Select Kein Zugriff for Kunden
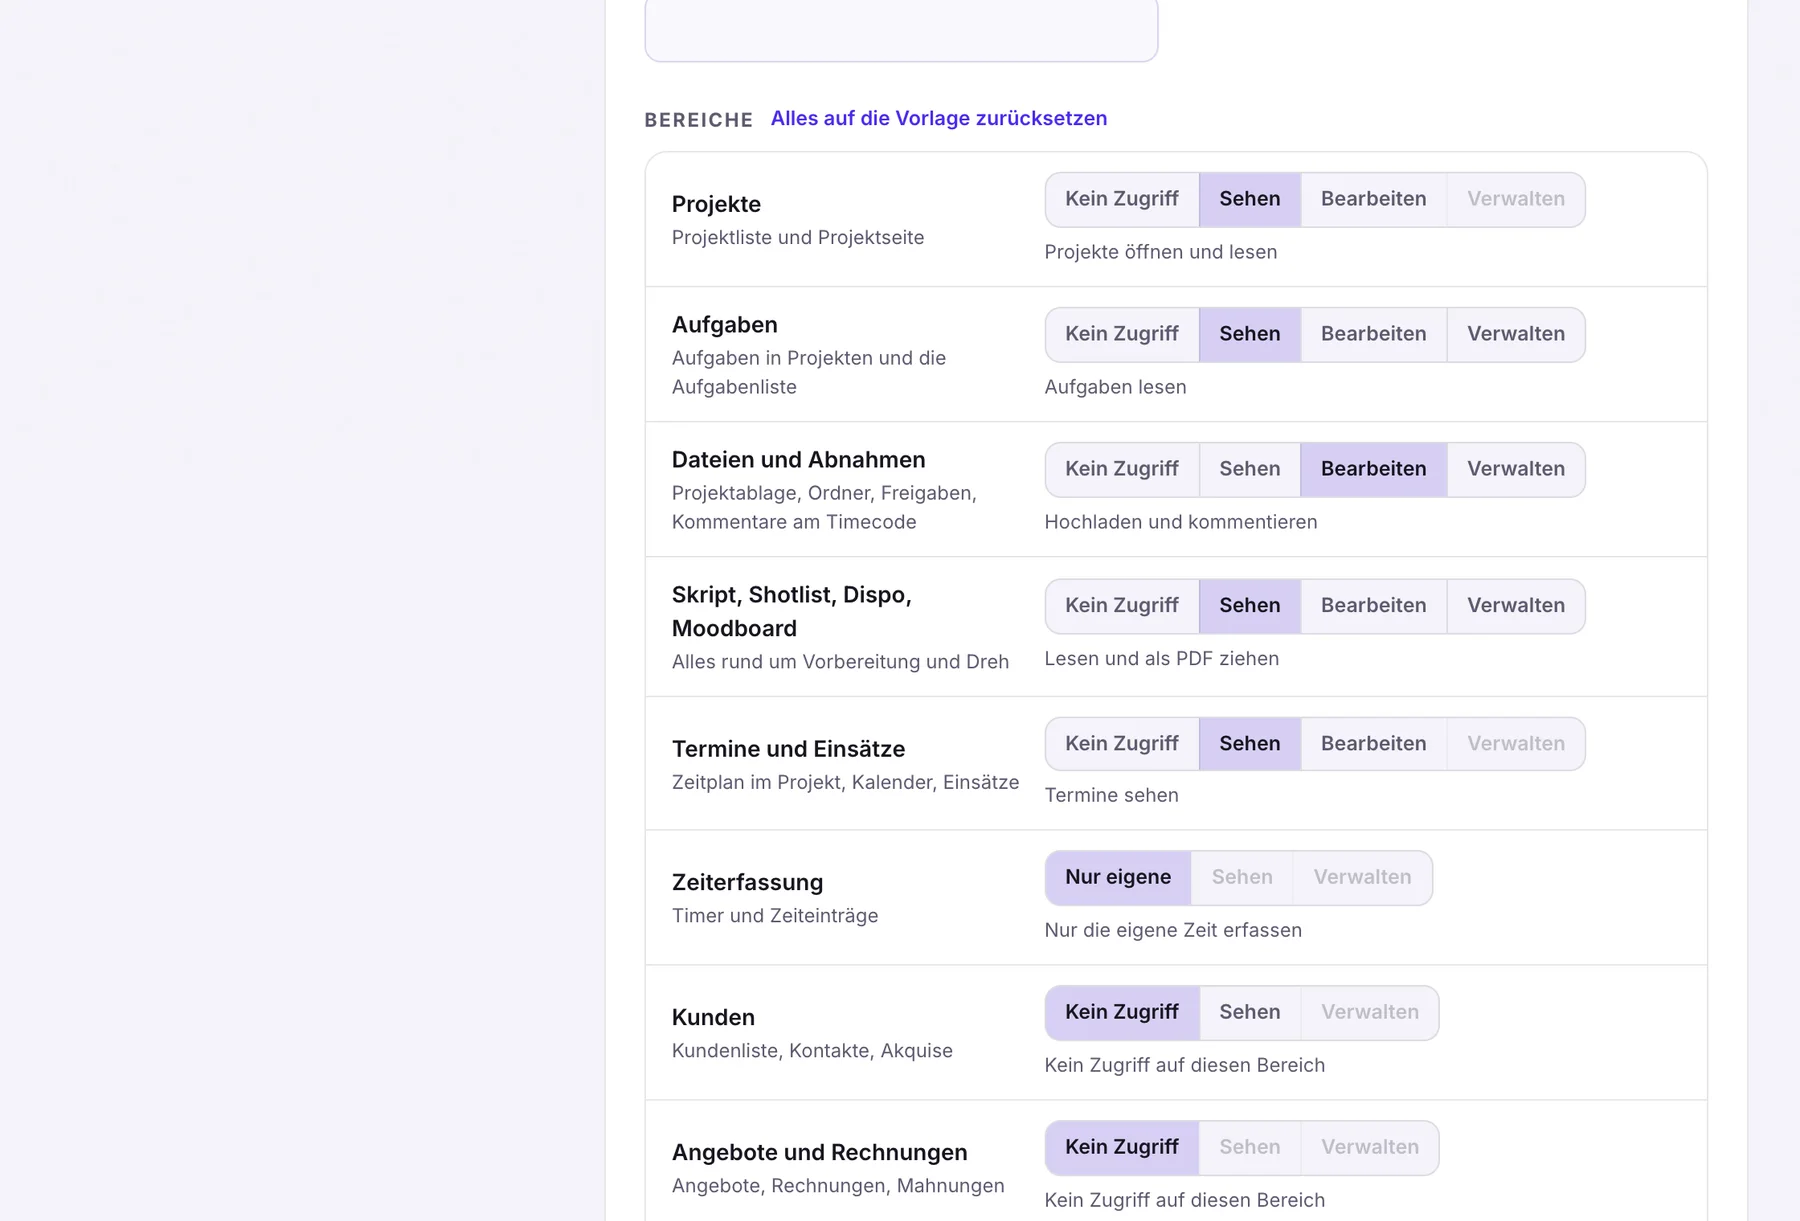The height and width of the screenshot is (1221, 1800). (x=1122, y=1013)
